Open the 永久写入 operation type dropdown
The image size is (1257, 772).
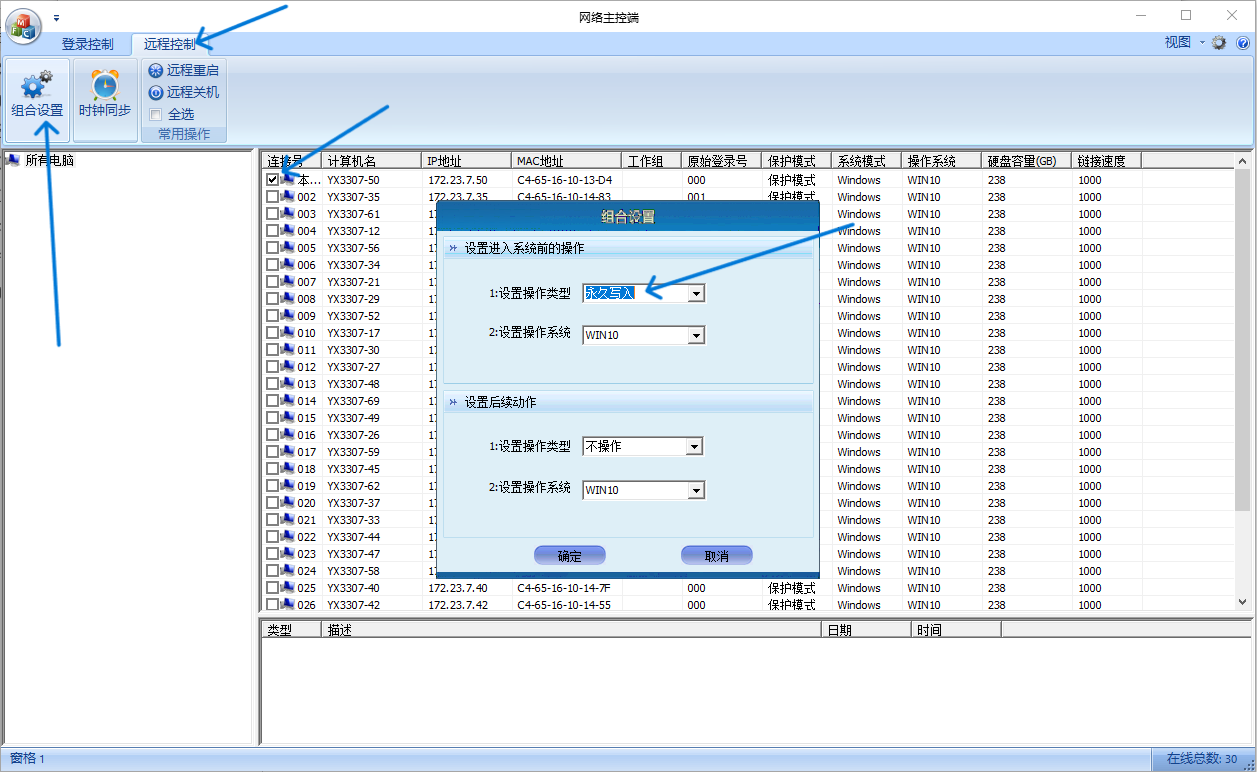pyautogui.click(x=696, y=293)
